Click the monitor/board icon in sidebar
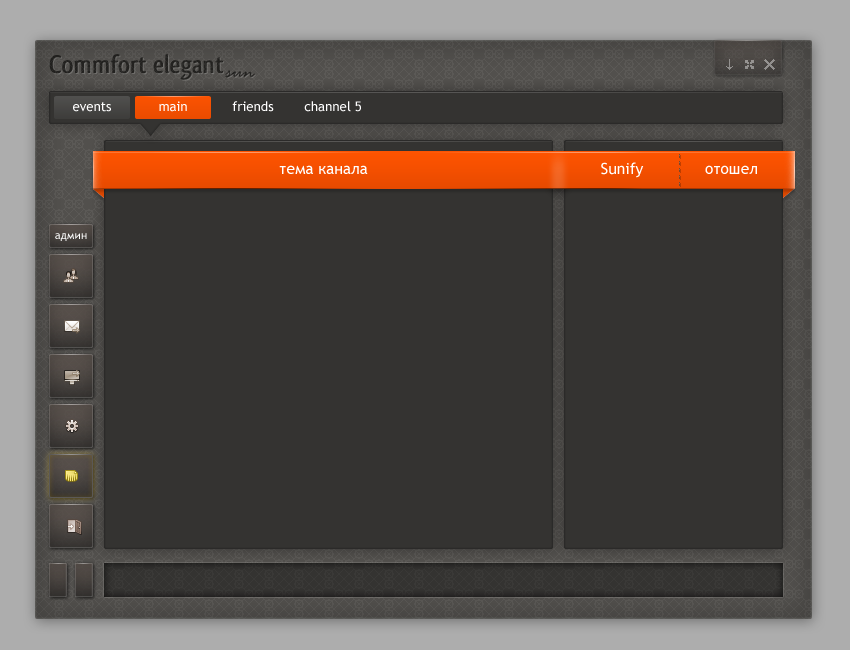 (x=71, y=376)
